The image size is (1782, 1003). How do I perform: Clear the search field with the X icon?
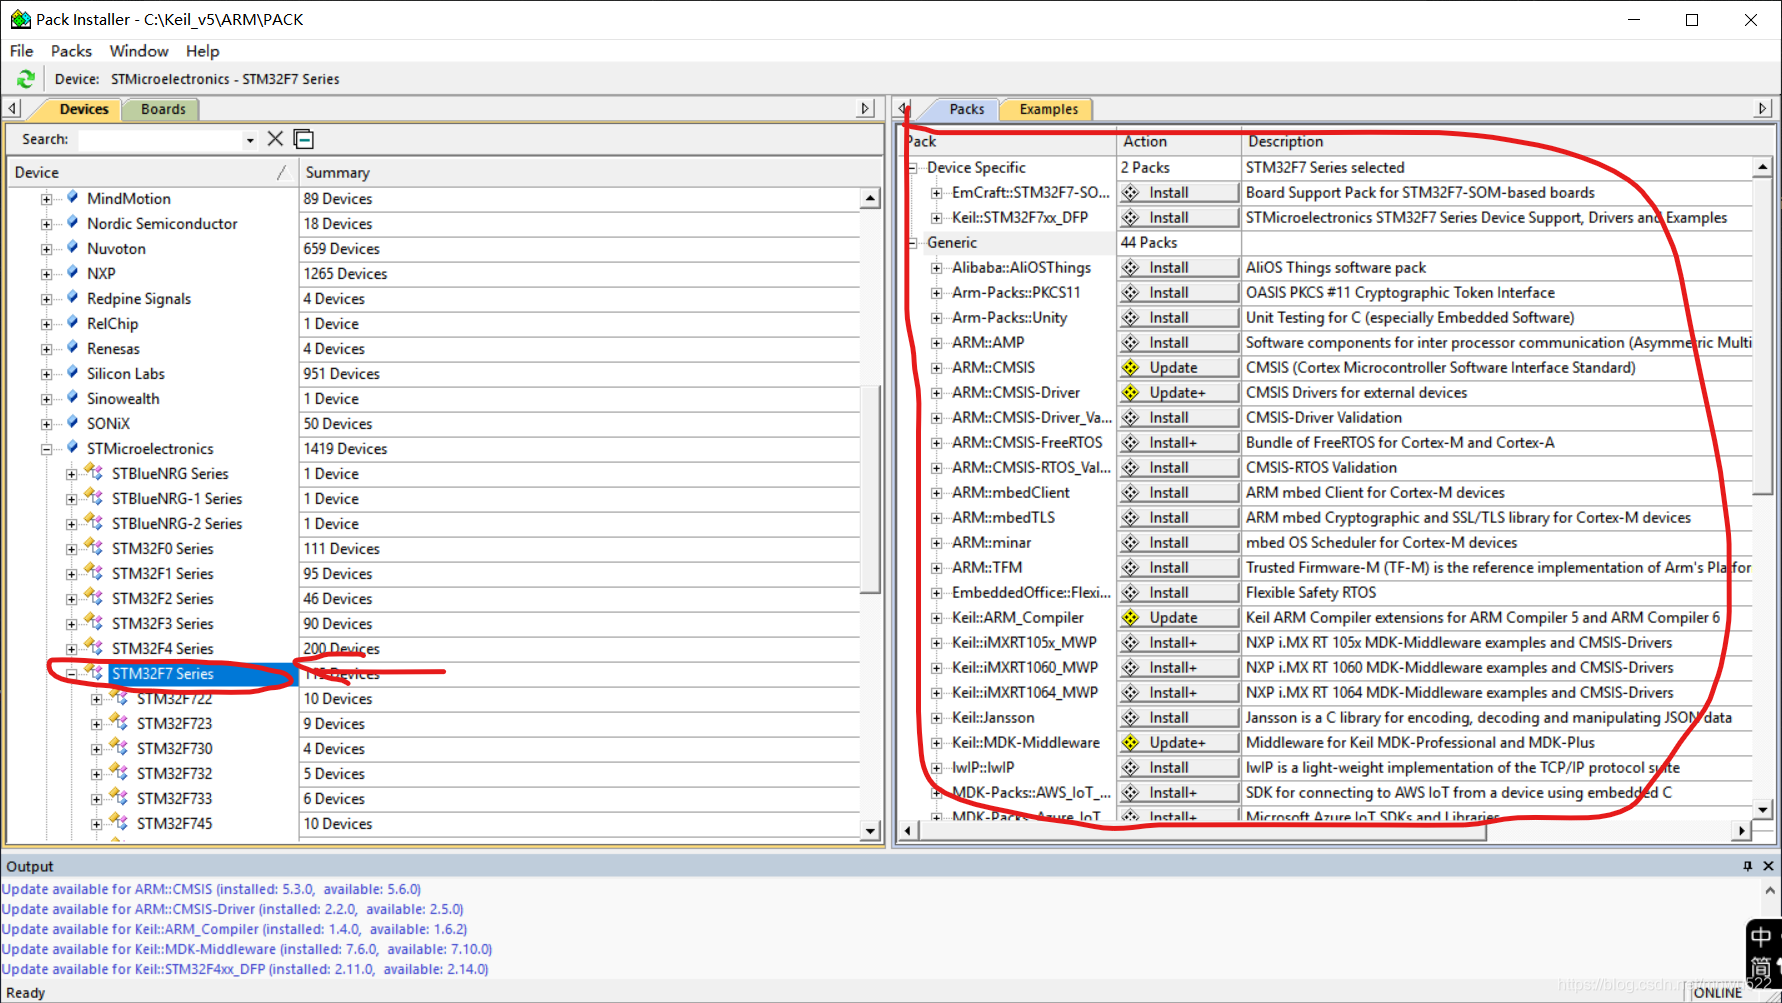275,139
